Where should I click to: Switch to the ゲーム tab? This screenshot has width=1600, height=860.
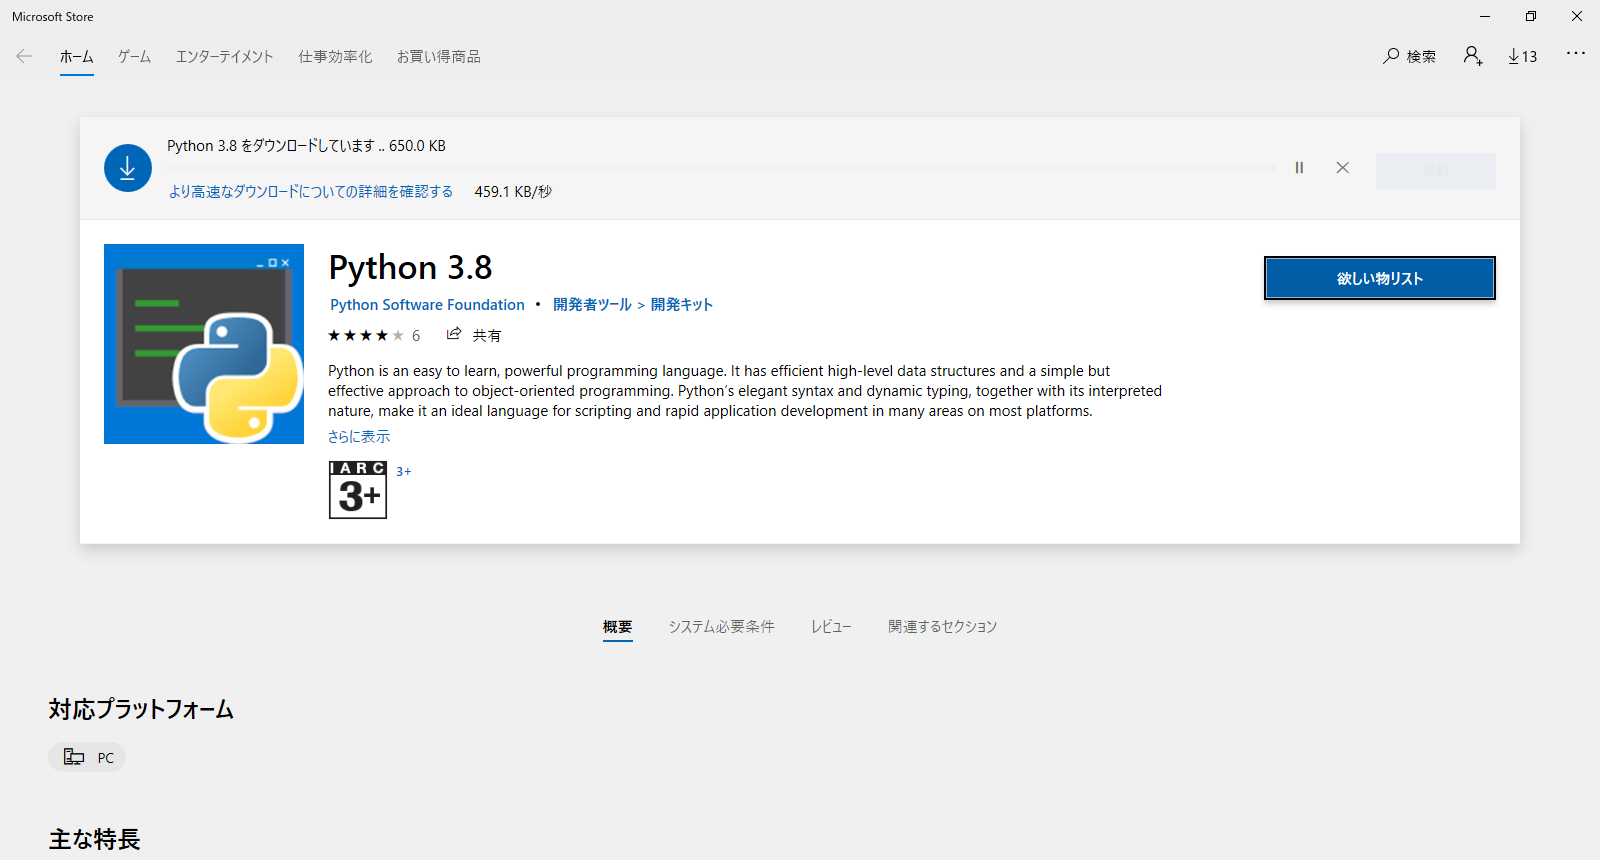pyautogui.click(x=134, y=57)
